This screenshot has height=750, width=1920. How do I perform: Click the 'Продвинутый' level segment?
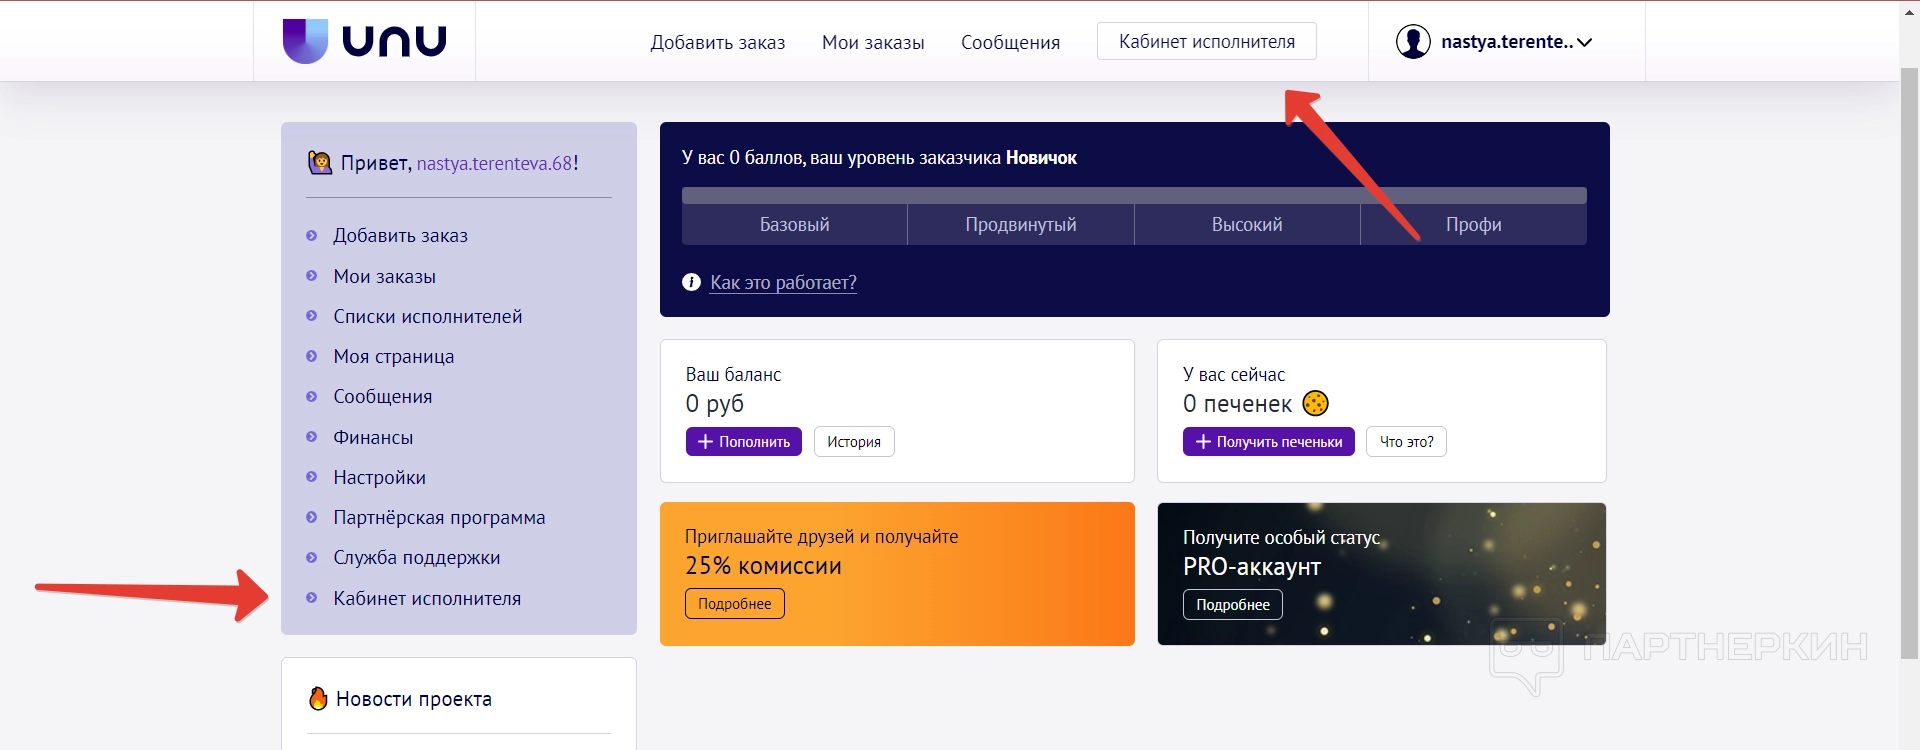tap(1021, 224)
